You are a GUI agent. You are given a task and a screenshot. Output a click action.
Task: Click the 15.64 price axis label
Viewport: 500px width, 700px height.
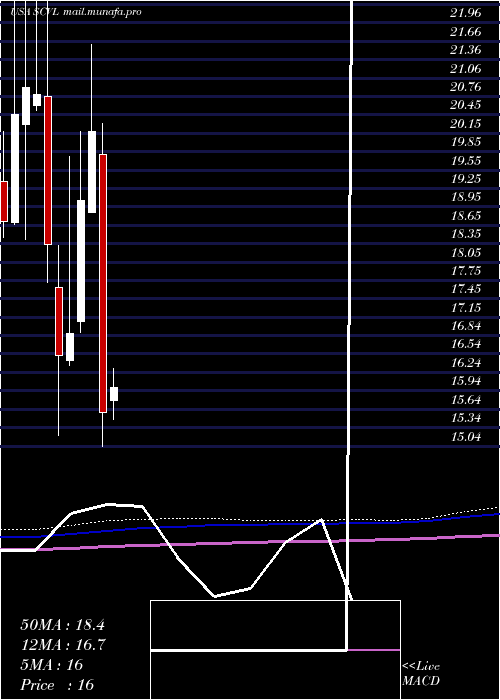click(466, 400)
